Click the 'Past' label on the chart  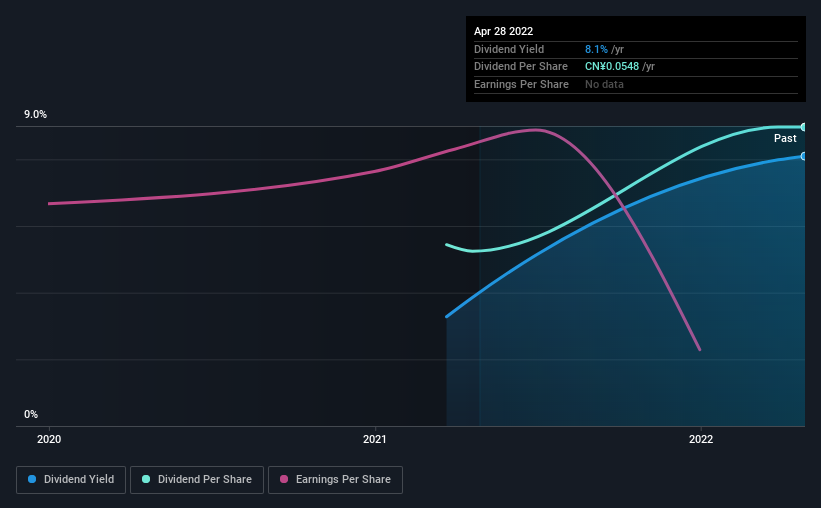785,138
